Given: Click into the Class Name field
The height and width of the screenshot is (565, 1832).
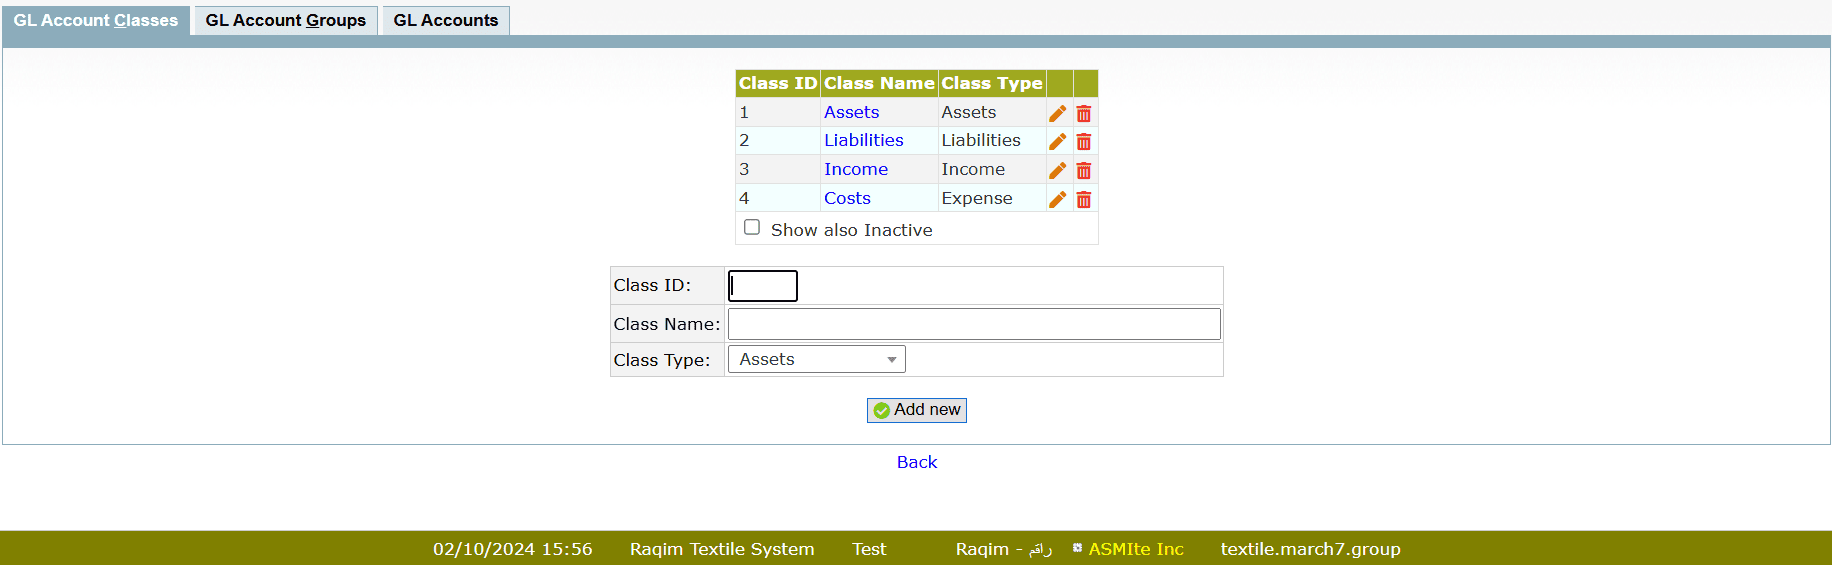Looking at the screenshot, I should pos(973,324).
